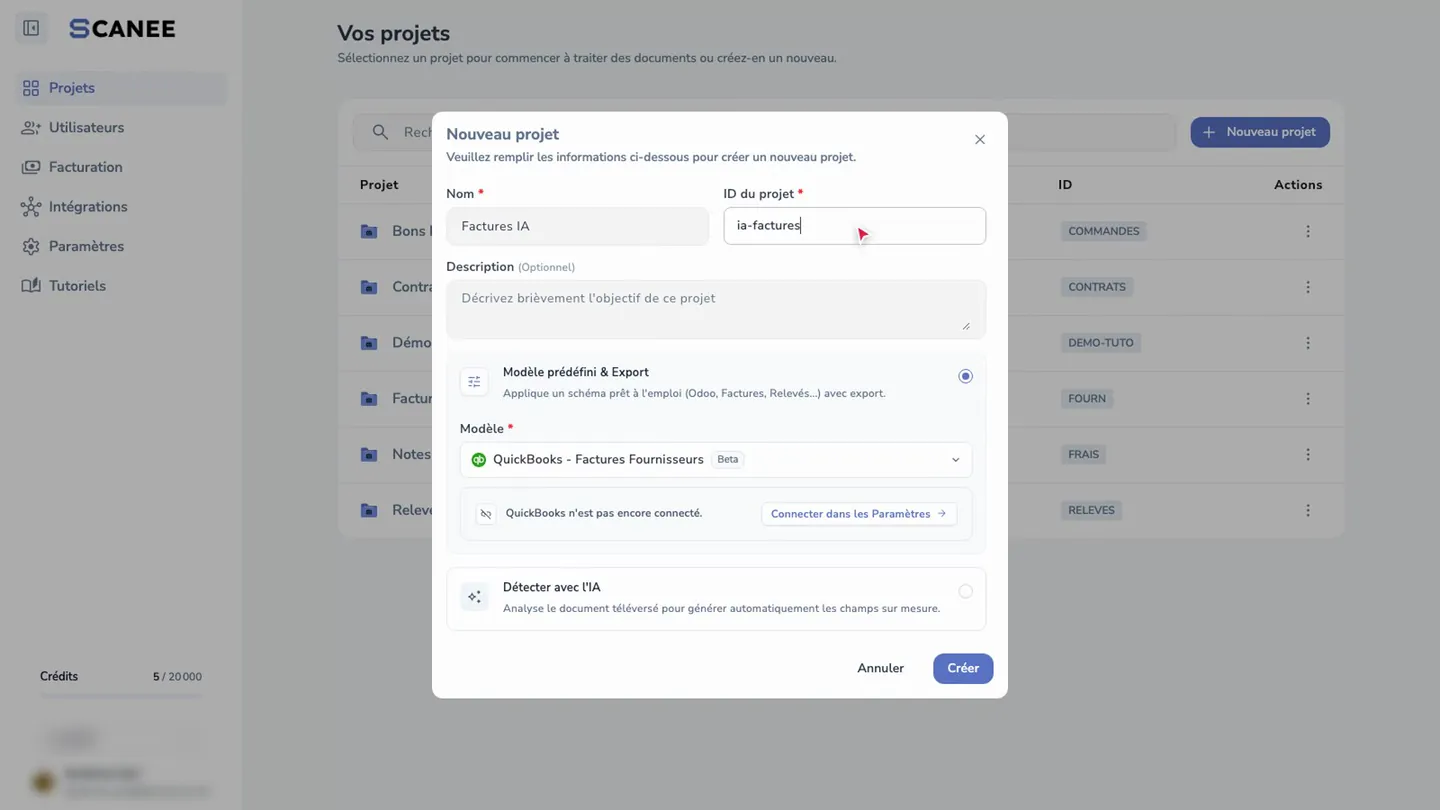Click the sliders icon of Modèle prédéfini
This screenshot has height=810, width=1440.
tap(474, 381)
